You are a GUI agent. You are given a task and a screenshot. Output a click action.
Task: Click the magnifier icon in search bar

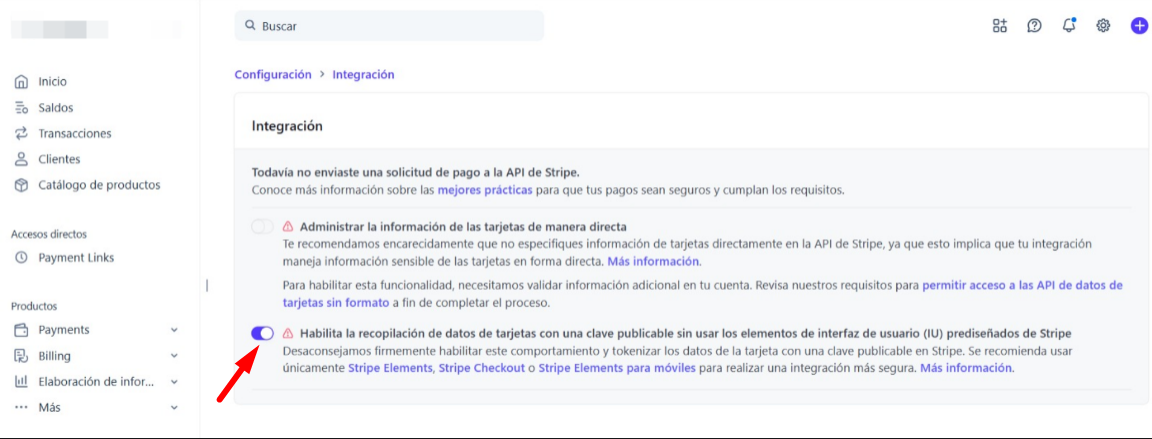click(x=250, y=26)
